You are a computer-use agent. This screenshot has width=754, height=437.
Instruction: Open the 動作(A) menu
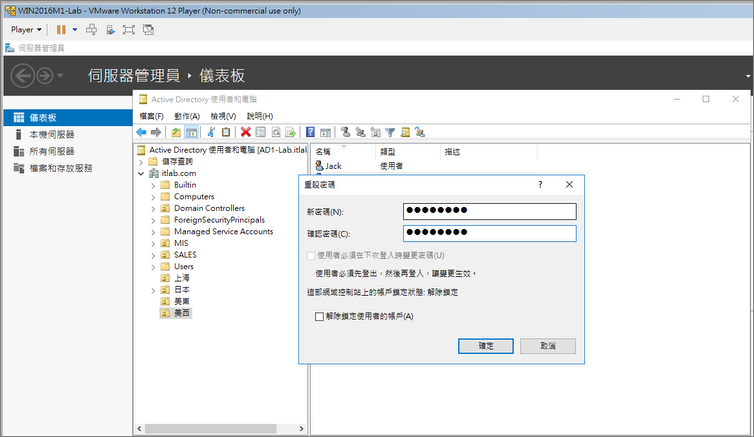pyautogui.click(x=187, y=116)
